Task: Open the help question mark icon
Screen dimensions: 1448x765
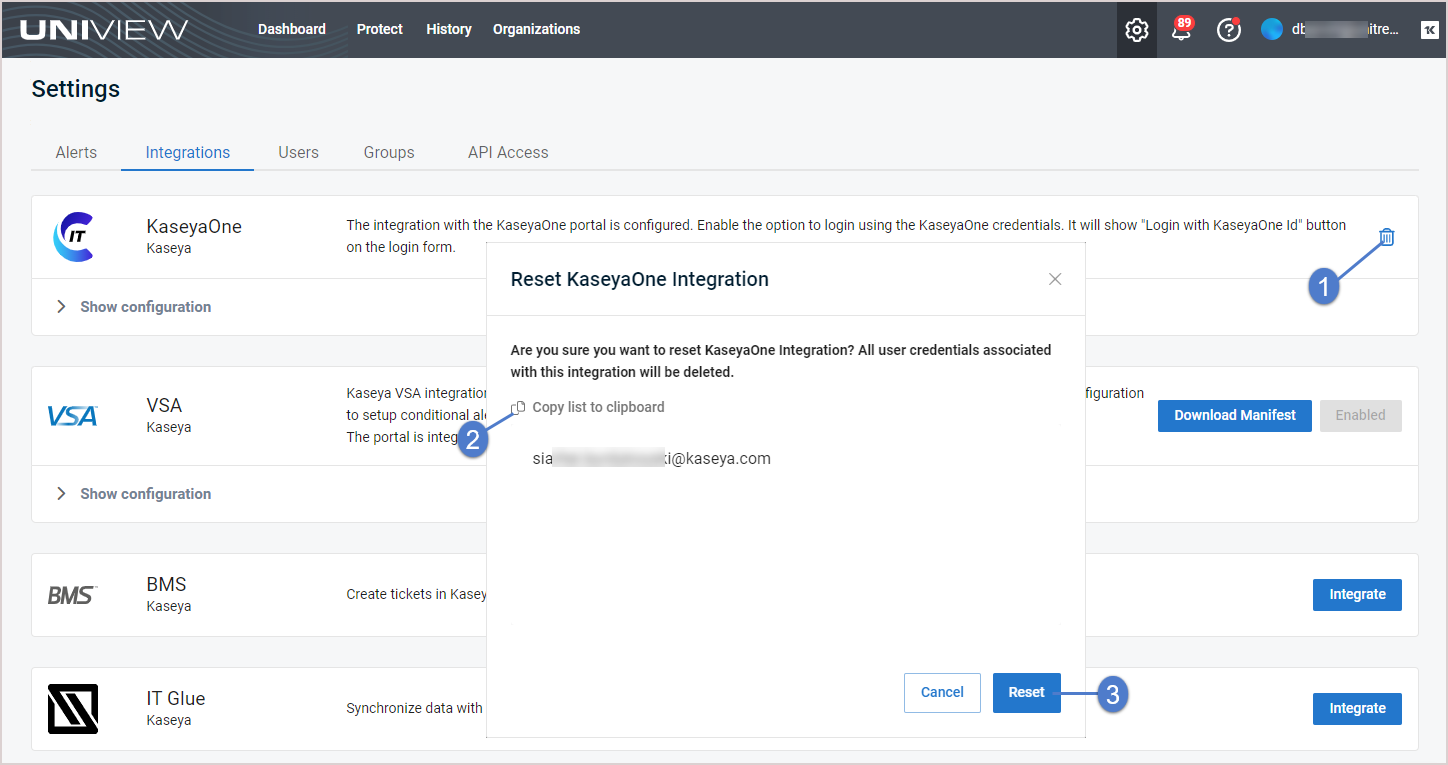Action: point(1228,30)
